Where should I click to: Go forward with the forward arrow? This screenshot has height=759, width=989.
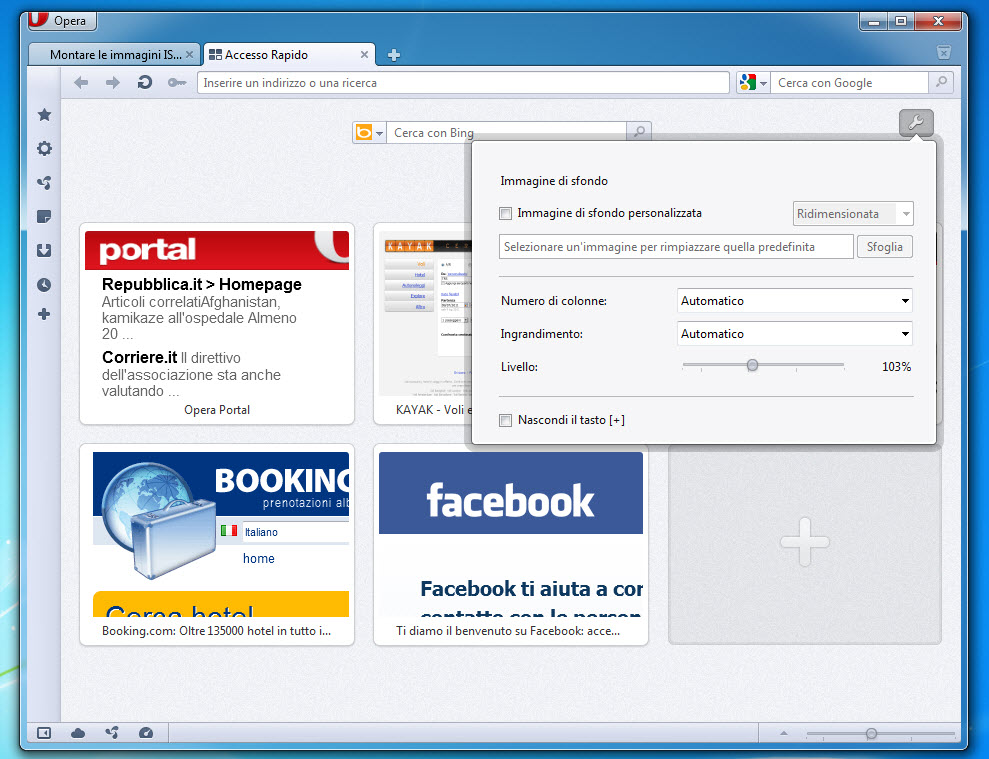tap(112, 83)
